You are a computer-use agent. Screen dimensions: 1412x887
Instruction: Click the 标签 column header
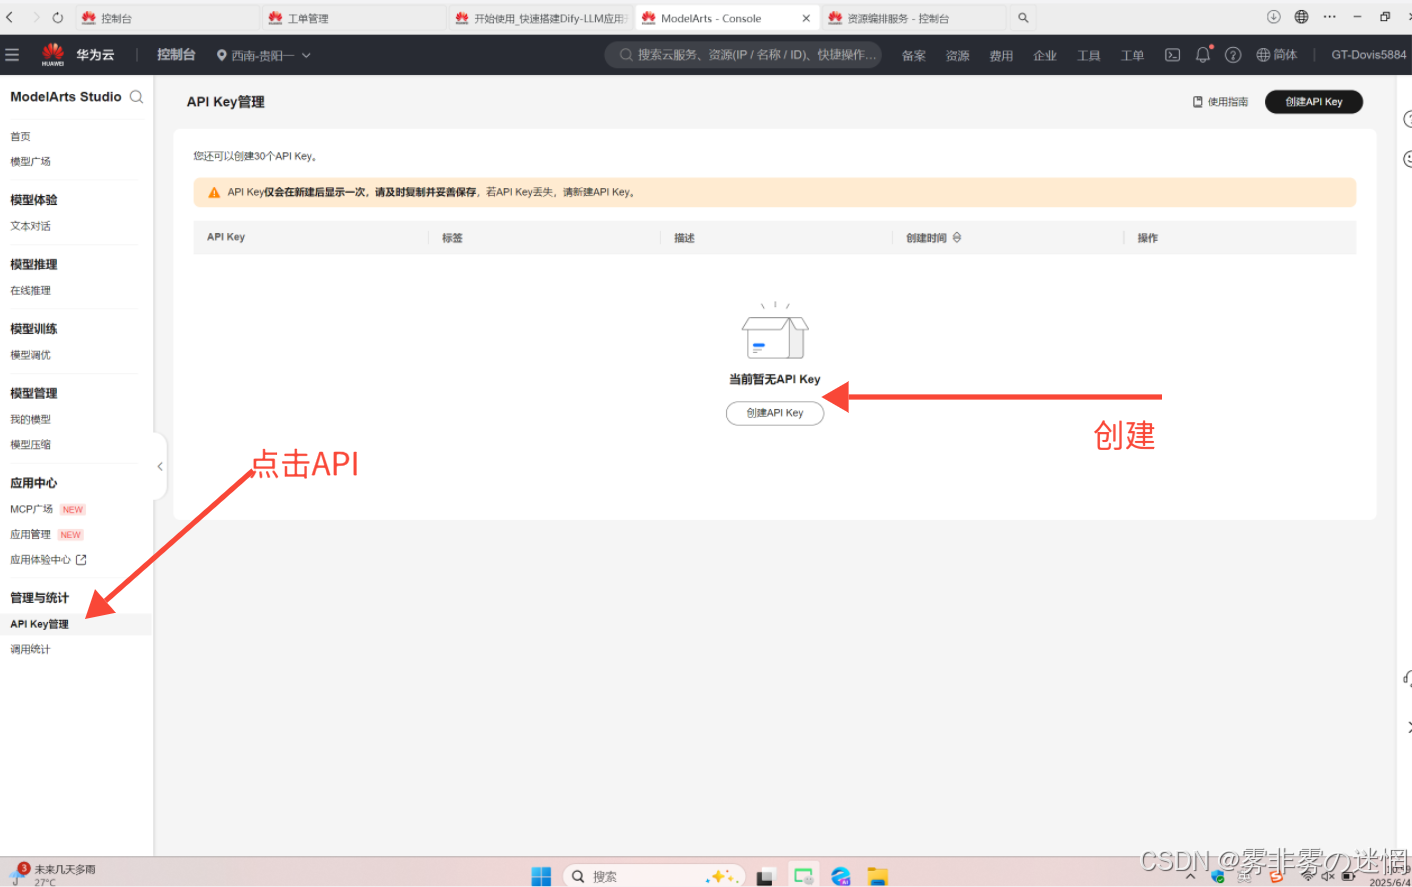click(x=452, y=238)
